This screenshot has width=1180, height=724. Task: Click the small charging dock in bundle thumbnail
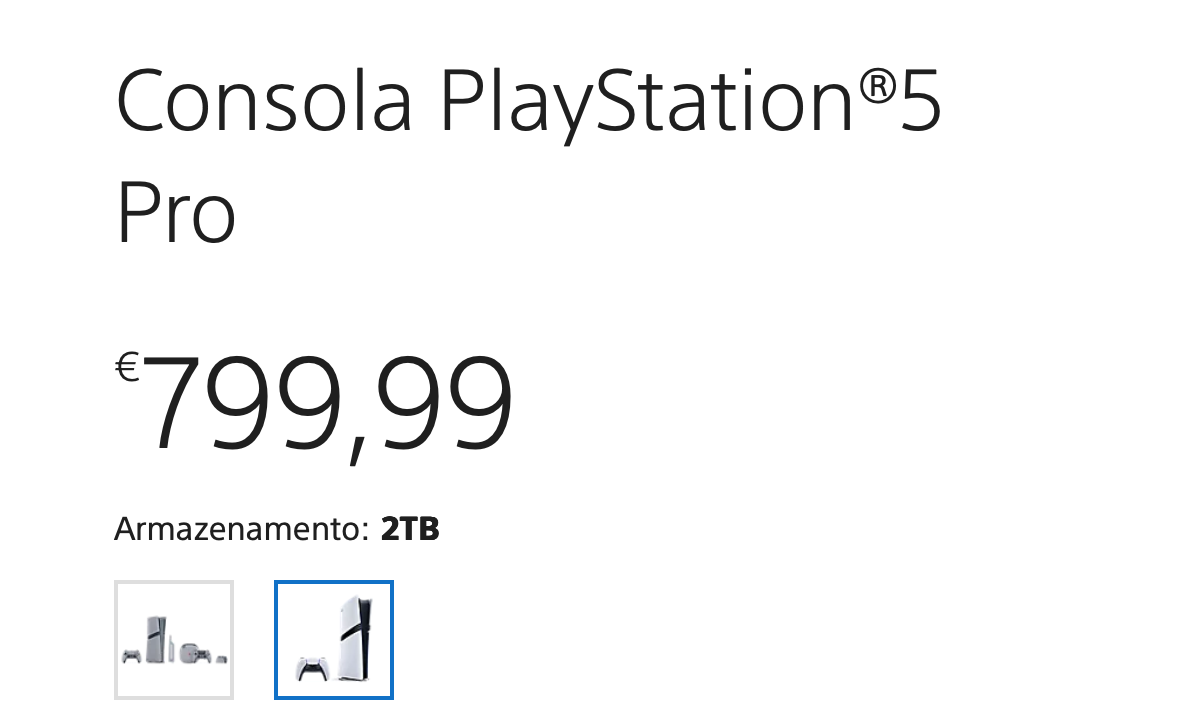click(x=221, y=659)
